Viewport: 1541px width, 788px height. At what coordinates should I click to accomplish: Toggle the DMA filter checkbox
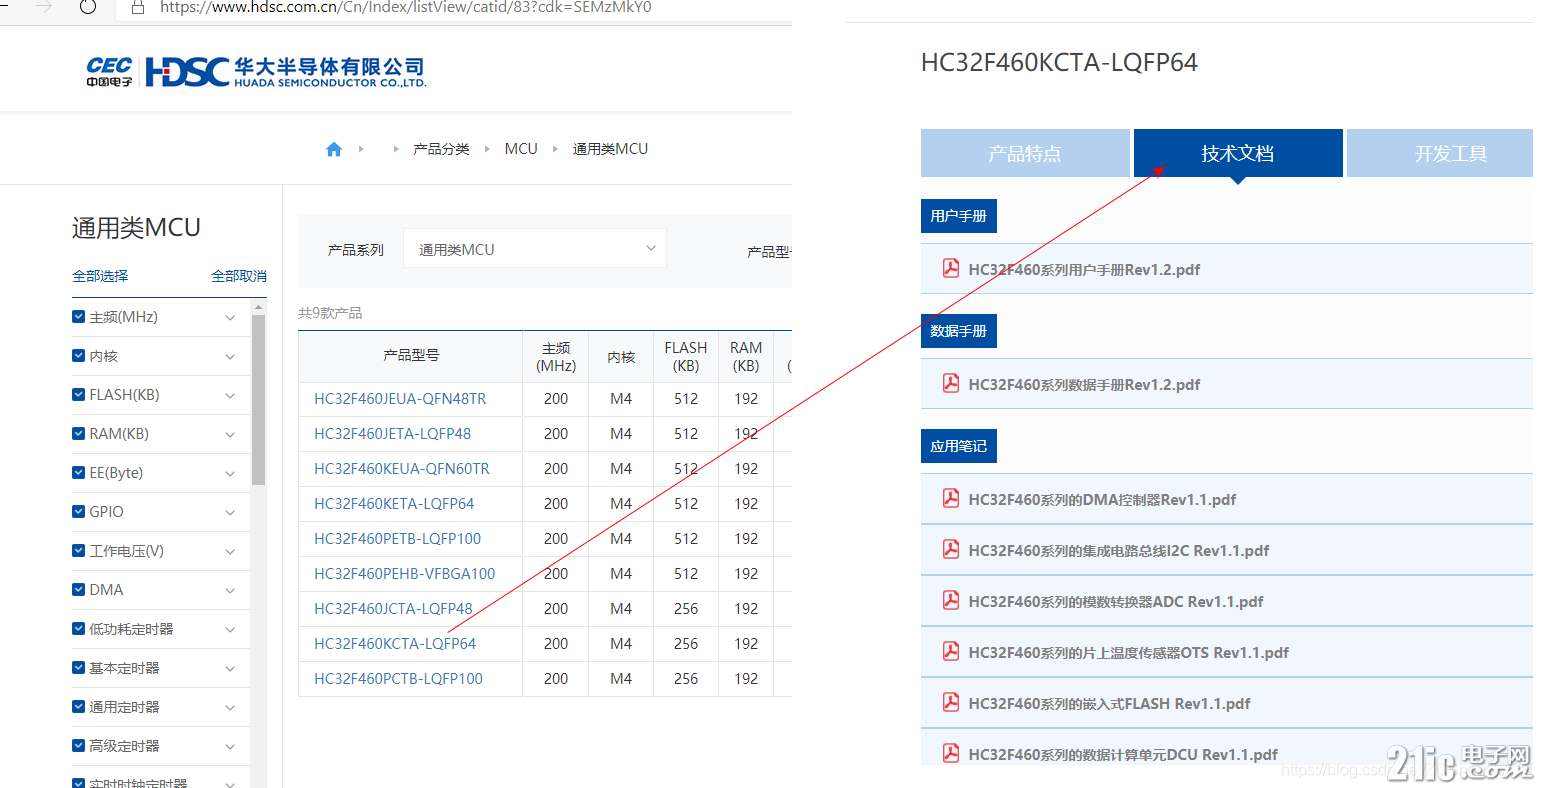pyautogui.click(x=79, y=589)
